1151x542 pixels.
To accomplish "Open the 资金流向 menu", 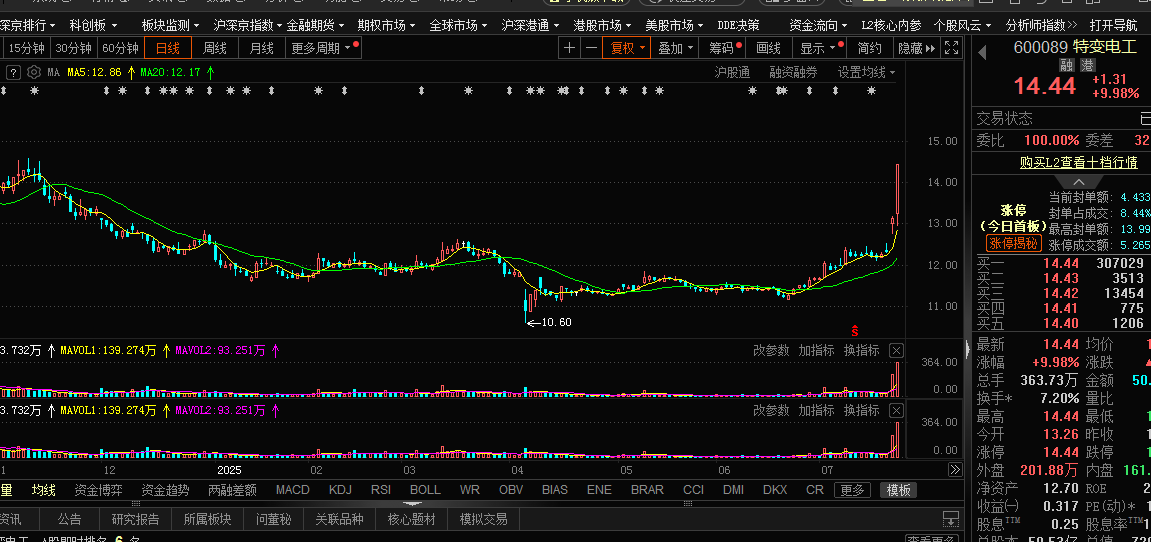I will pyautogui.click(x=818, y=25).
